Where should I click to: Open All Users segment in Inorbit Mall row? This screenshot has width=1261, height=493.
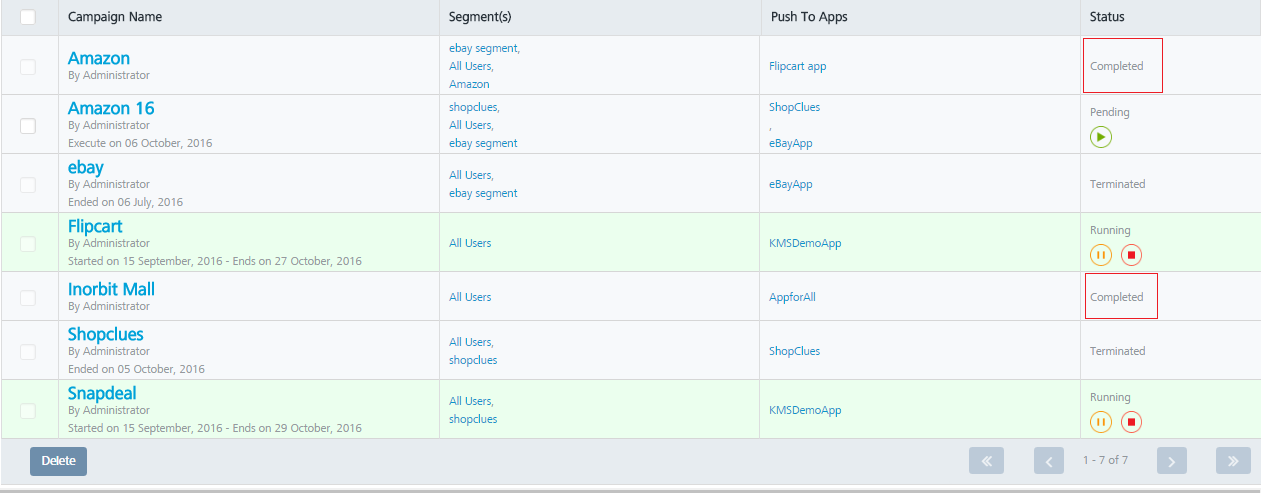470,297
